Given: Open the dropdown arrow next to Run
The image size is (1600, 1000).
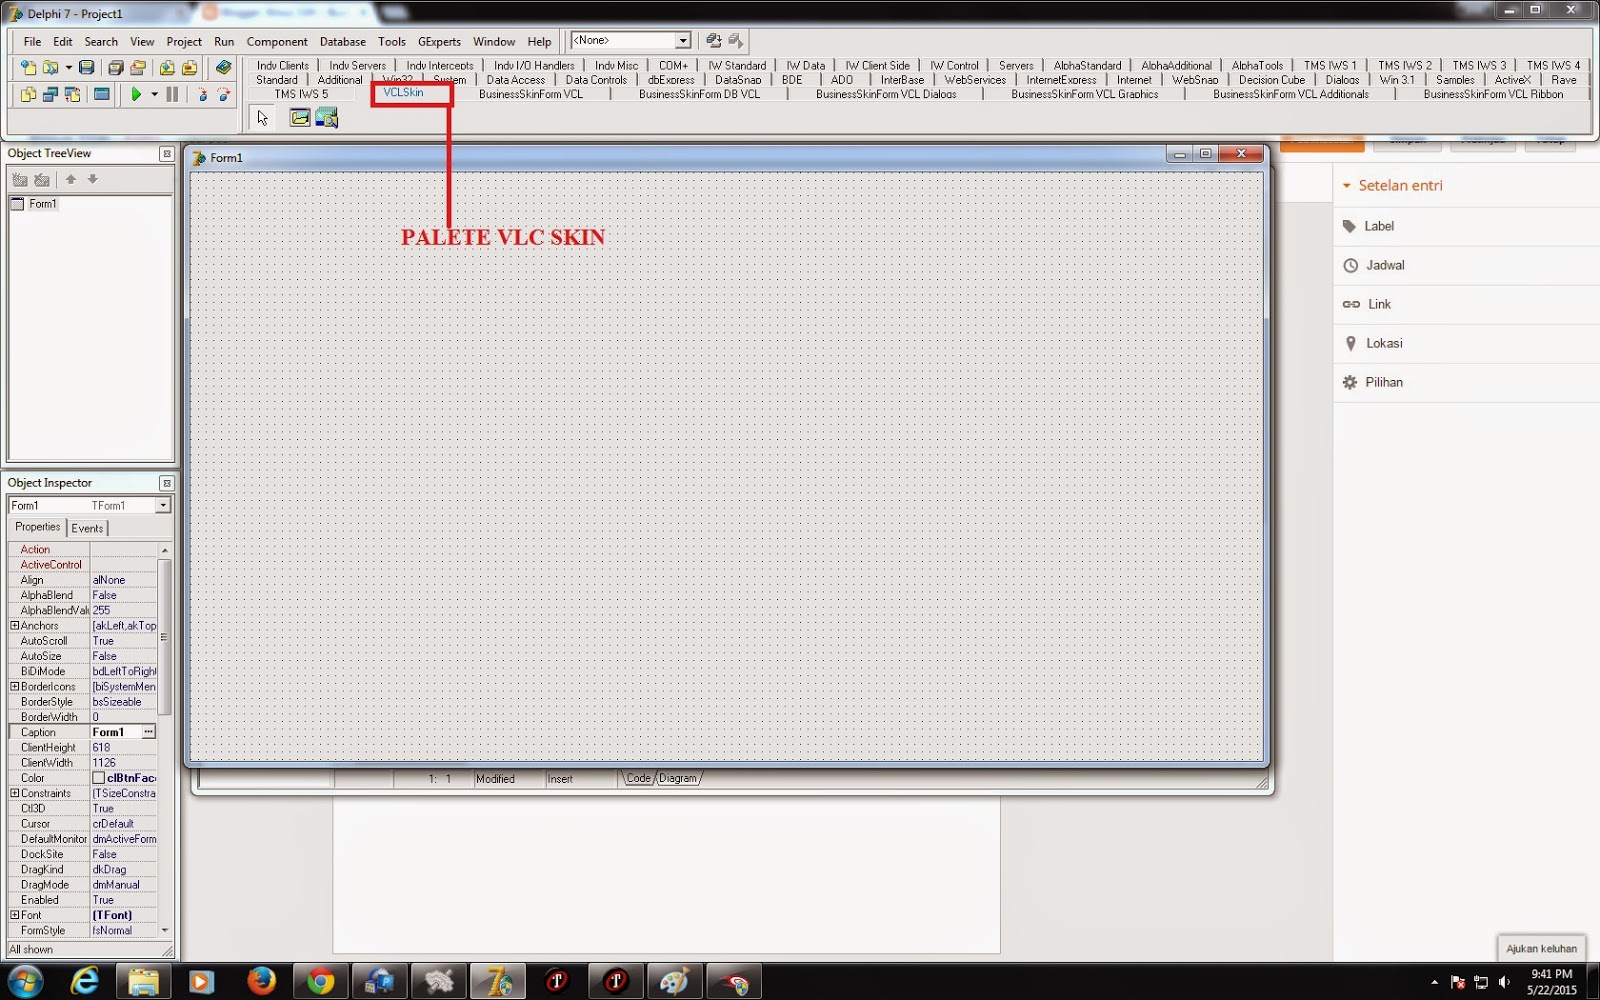Looking at the screenshot, I should click(x=155, y=94).
